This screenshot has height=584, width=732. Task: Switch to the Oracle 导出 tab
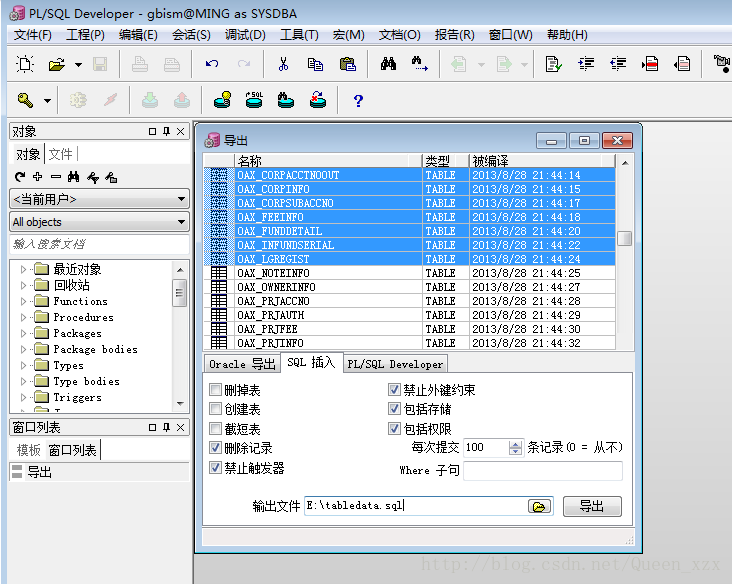[x=242, y=364]
